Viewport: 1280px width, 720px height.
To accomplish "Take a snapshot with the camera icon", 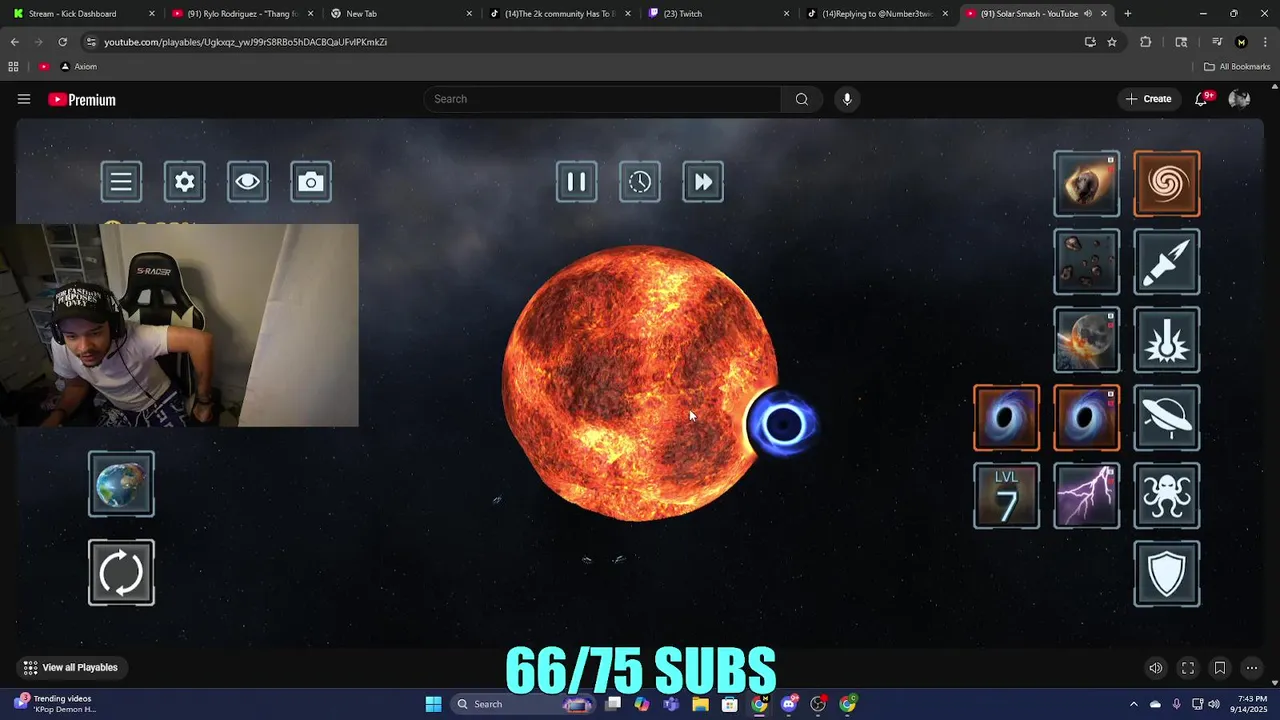I will tap(311, 182).
